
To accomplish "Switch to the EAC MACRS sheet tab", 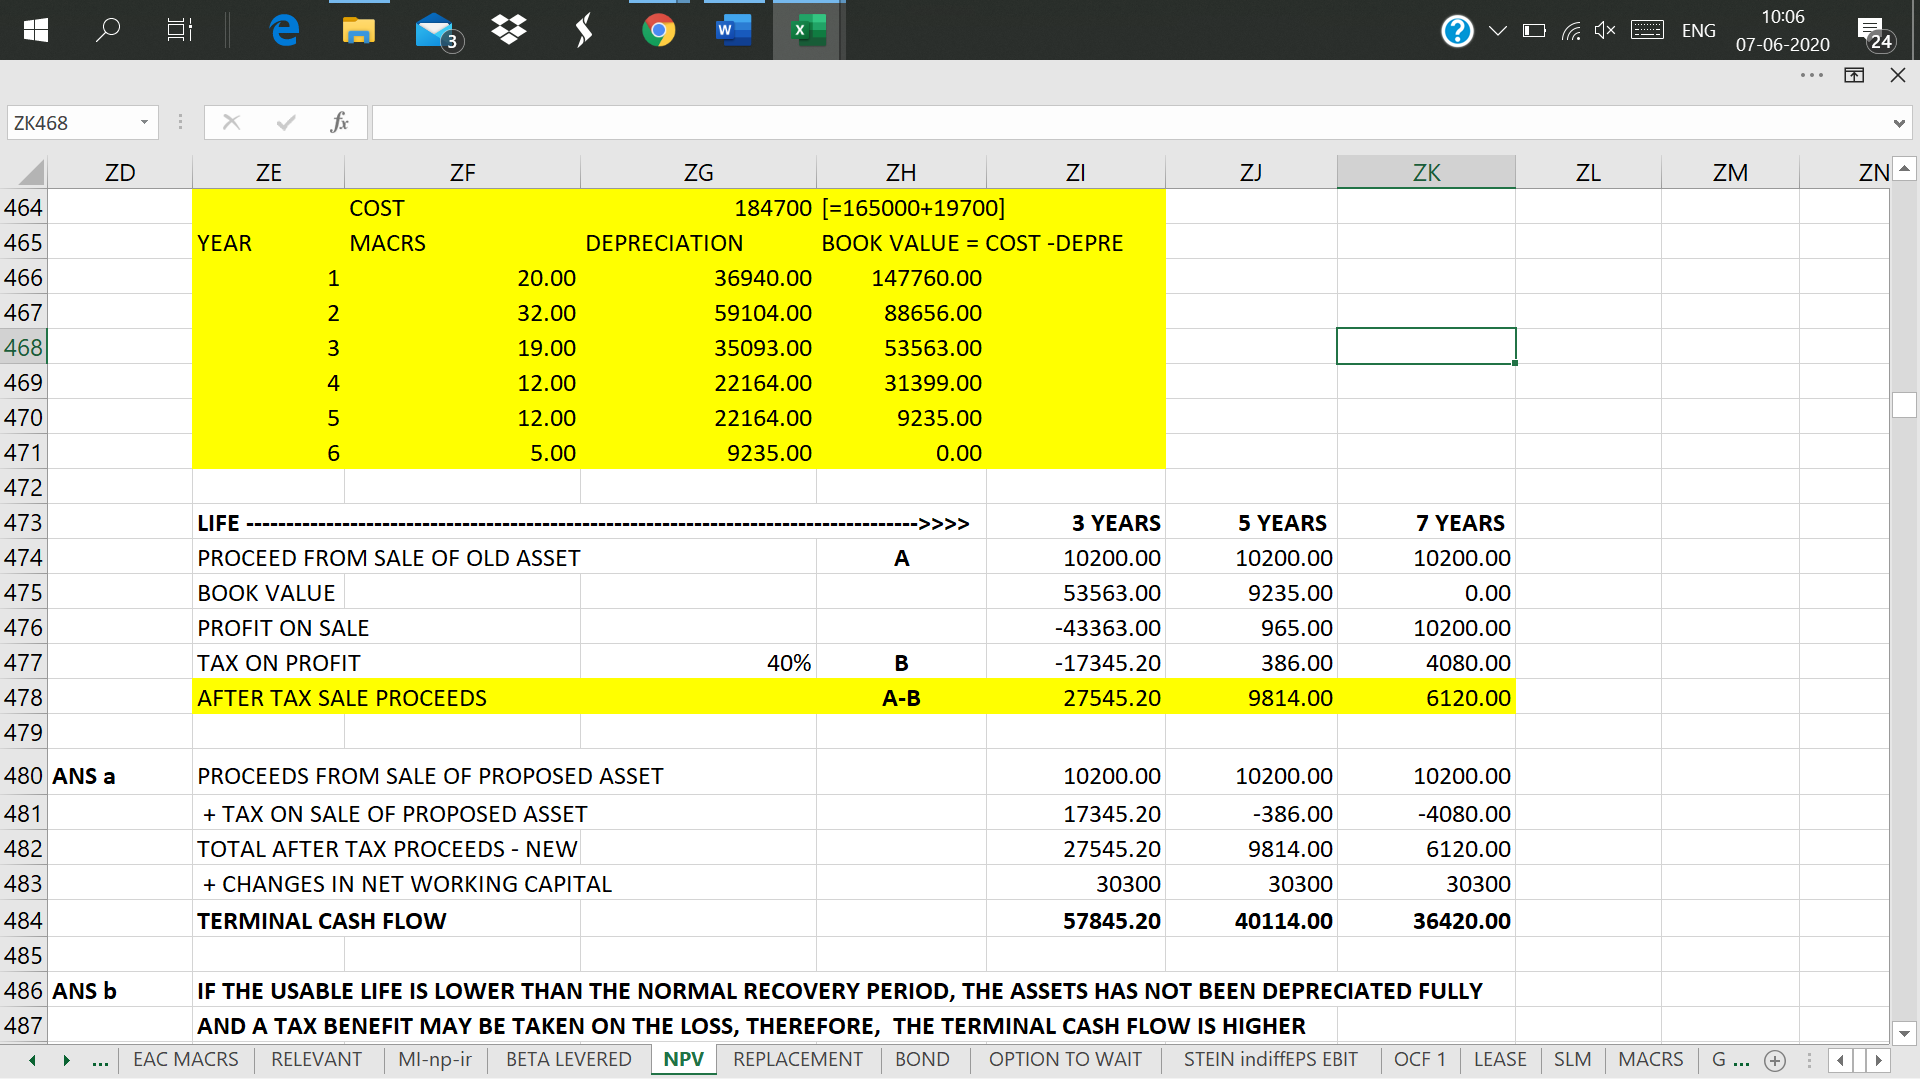I will pyautogui.click(x=185, y=1059).
